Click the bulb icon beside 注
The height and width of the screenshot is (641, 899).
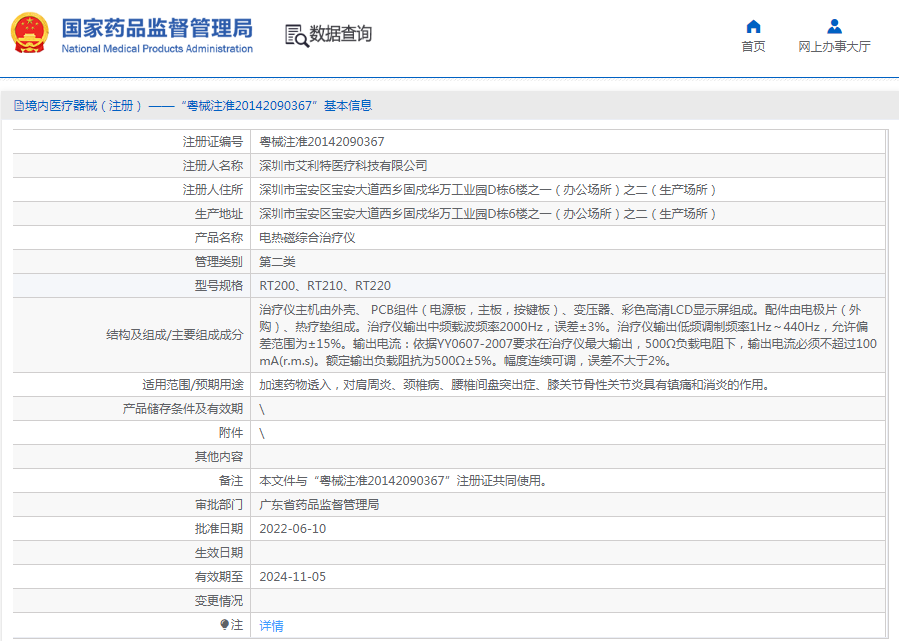[224, 624]
